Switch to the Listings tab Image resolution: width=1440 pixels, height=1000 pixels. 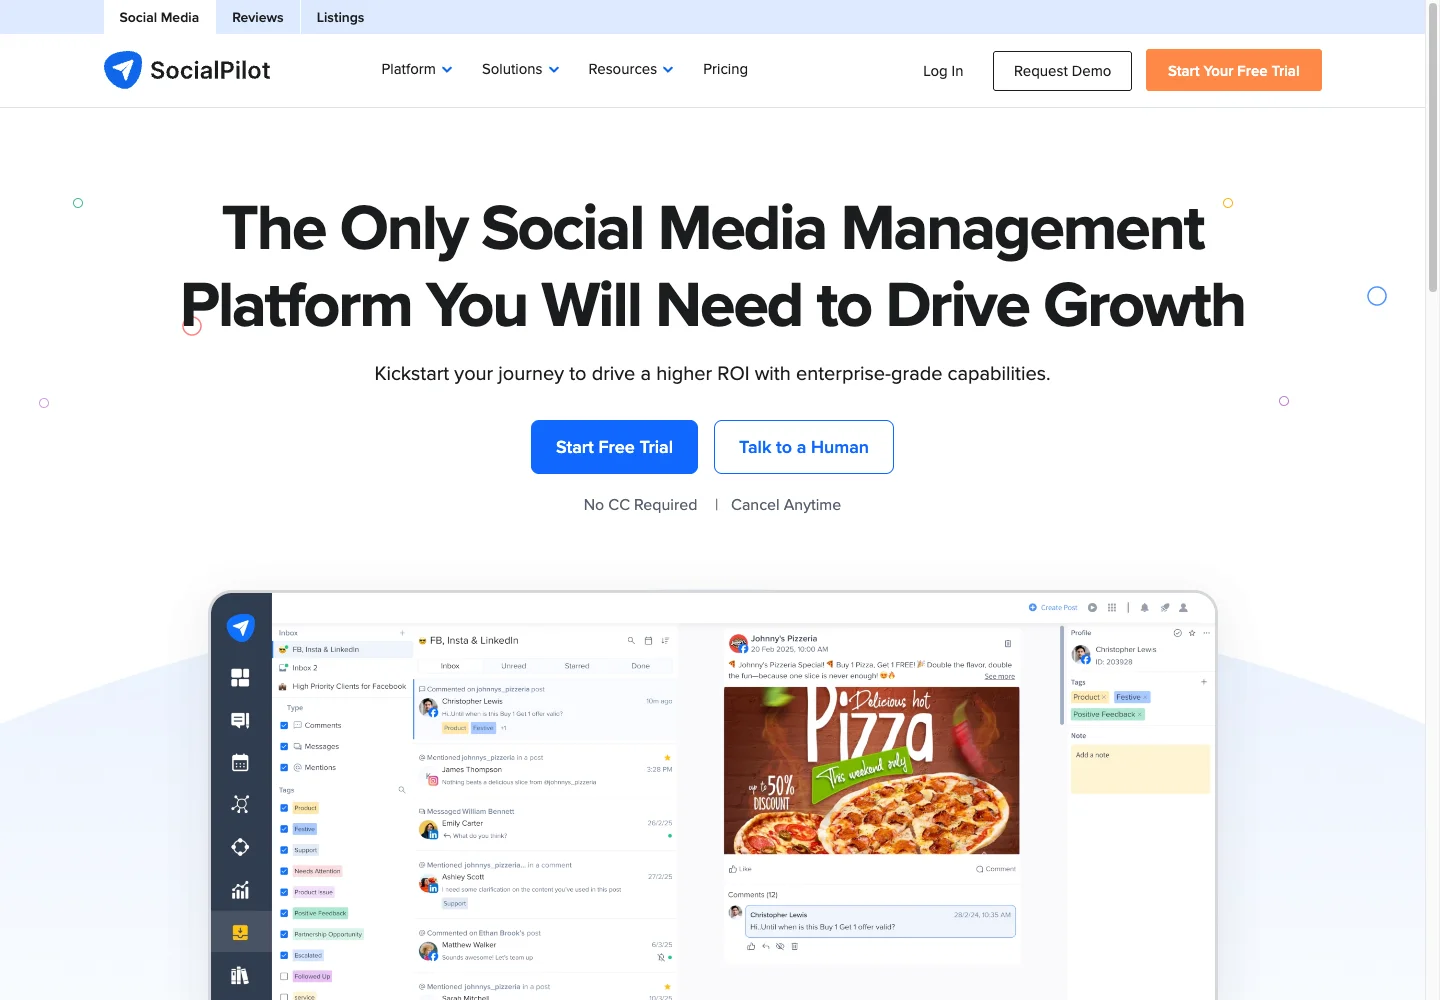pos(340,17)
